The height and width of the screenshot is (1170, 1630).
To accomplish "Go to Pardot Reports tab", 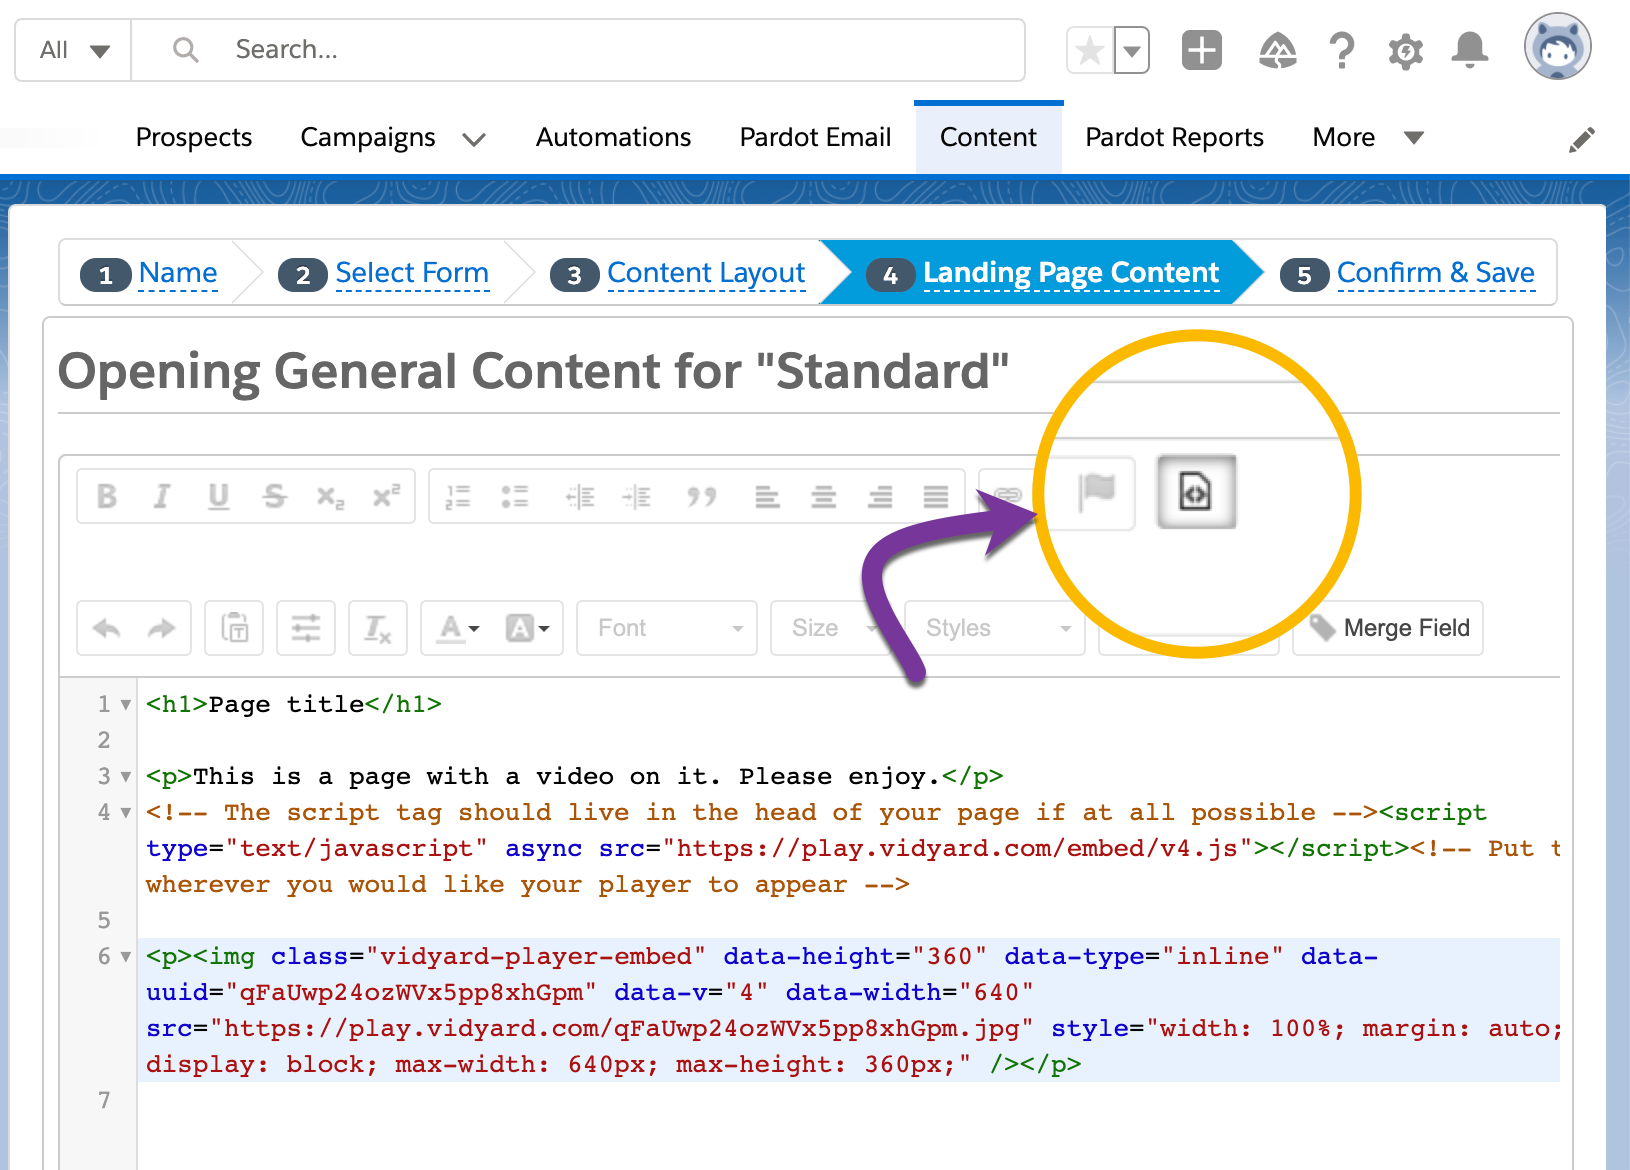I will point(1174,137).
